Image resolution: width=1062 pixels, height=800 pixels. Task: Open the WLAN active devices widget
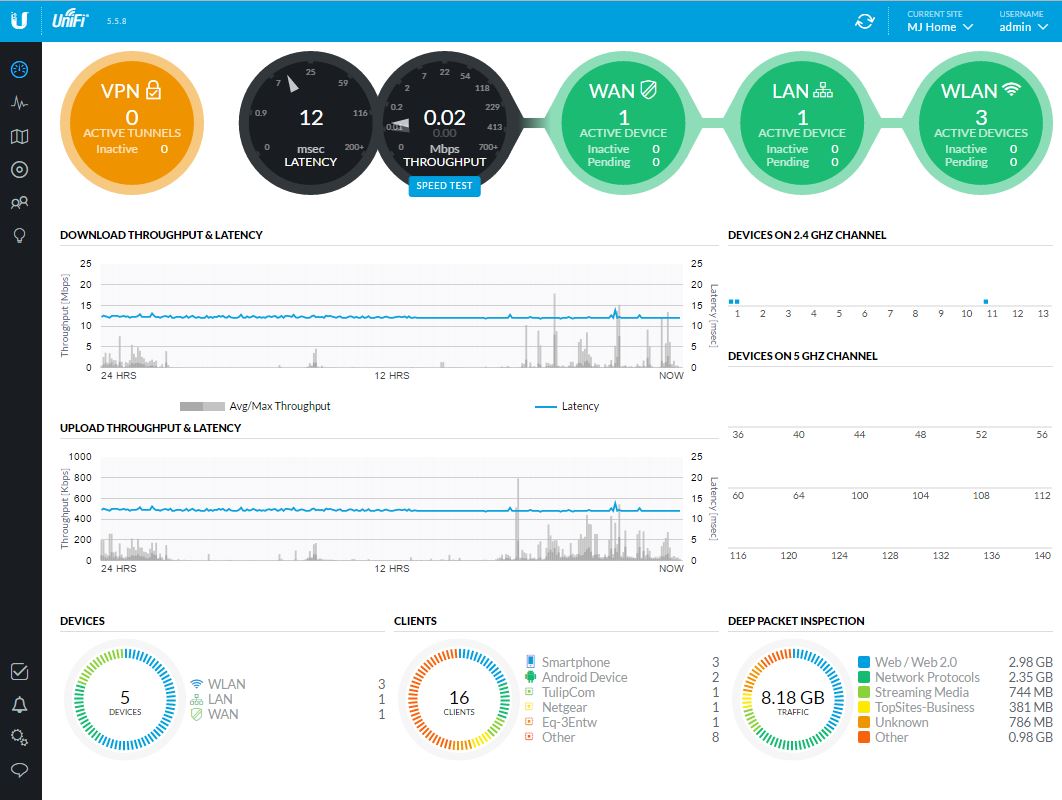tap(981, 123)
